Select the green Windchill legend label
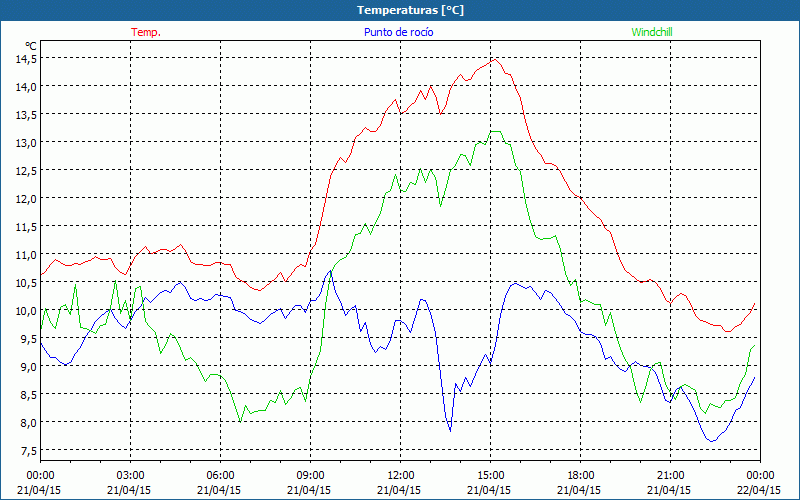 pos(652,32)
